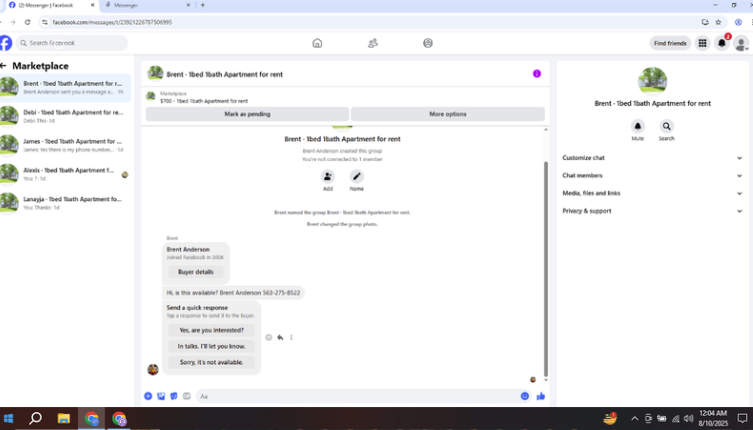The width and height of the screenshot is (753, 430).
Task: Click Find friends button
Action: tap(670, 43)
